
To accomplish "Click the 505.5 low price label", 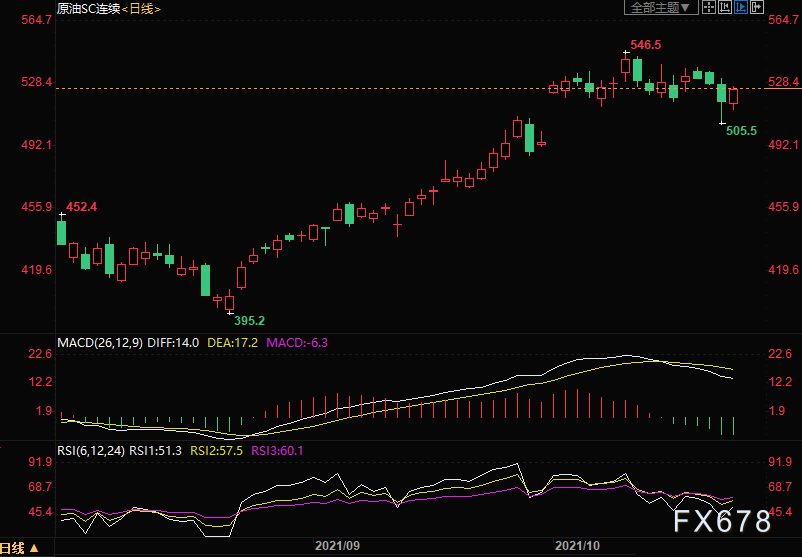I will point(742,131).
